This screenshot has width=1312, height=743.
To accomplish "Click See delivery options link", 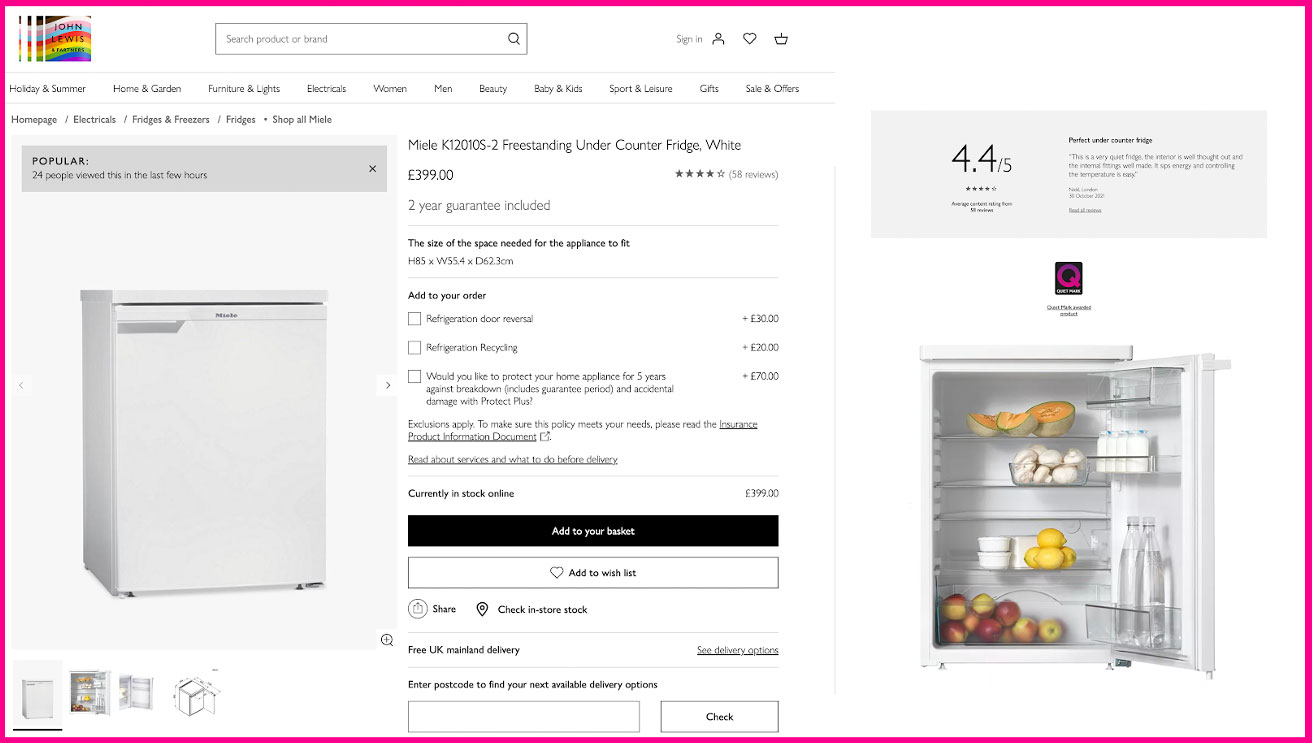I will click(738, 650).
